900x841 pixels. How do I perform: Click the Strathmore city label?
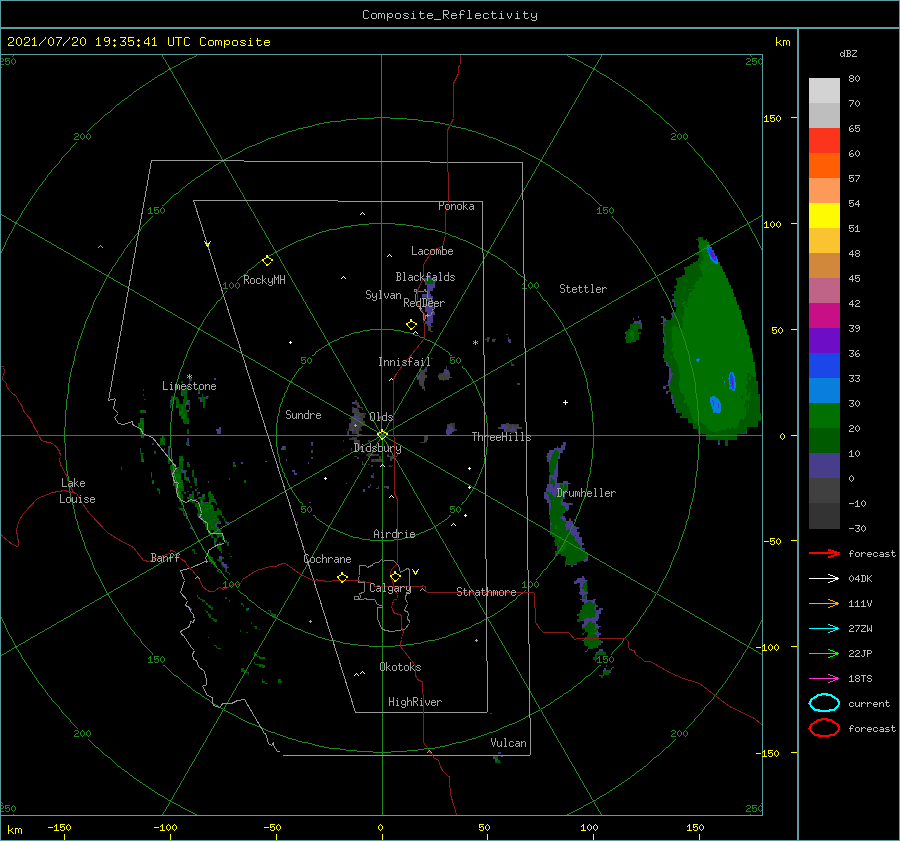pos(486,592)
